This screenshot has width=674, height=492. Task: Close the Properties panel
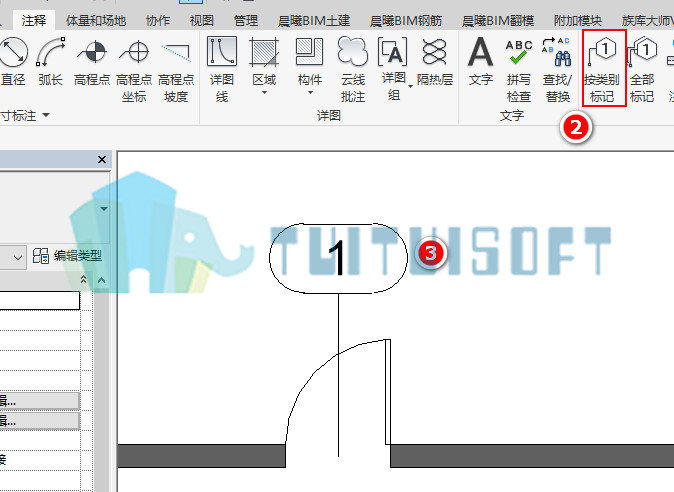(102, 159)
